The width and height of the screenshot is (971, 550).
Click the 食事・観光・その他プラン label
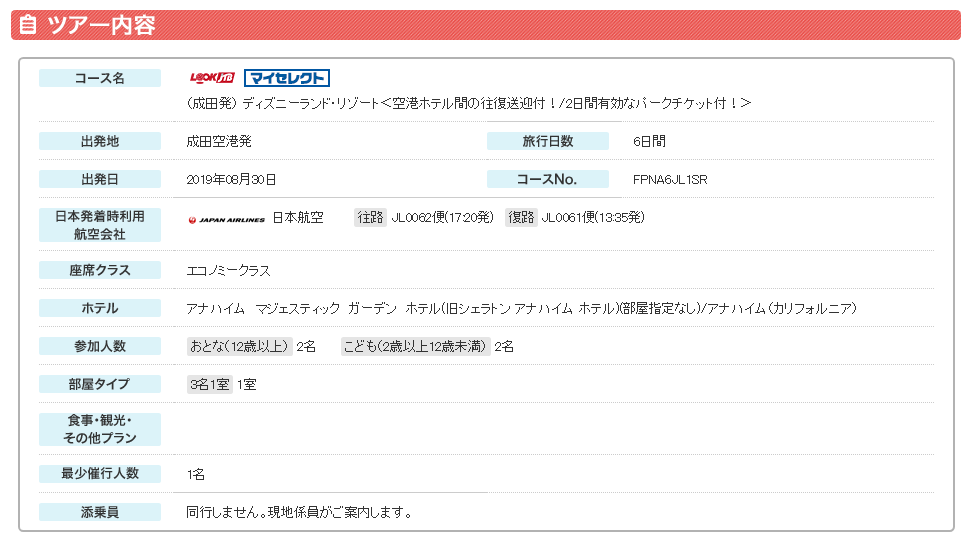click(100, 429)
